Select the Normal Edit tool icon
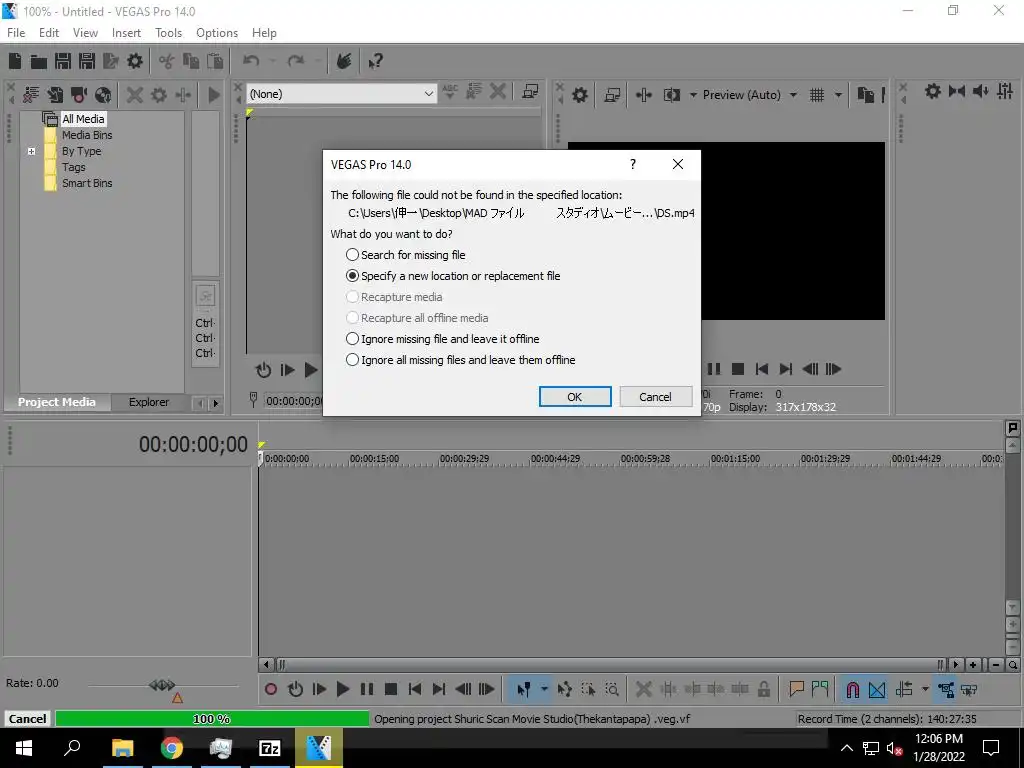The image size is (1024, 768). (524, 689)
